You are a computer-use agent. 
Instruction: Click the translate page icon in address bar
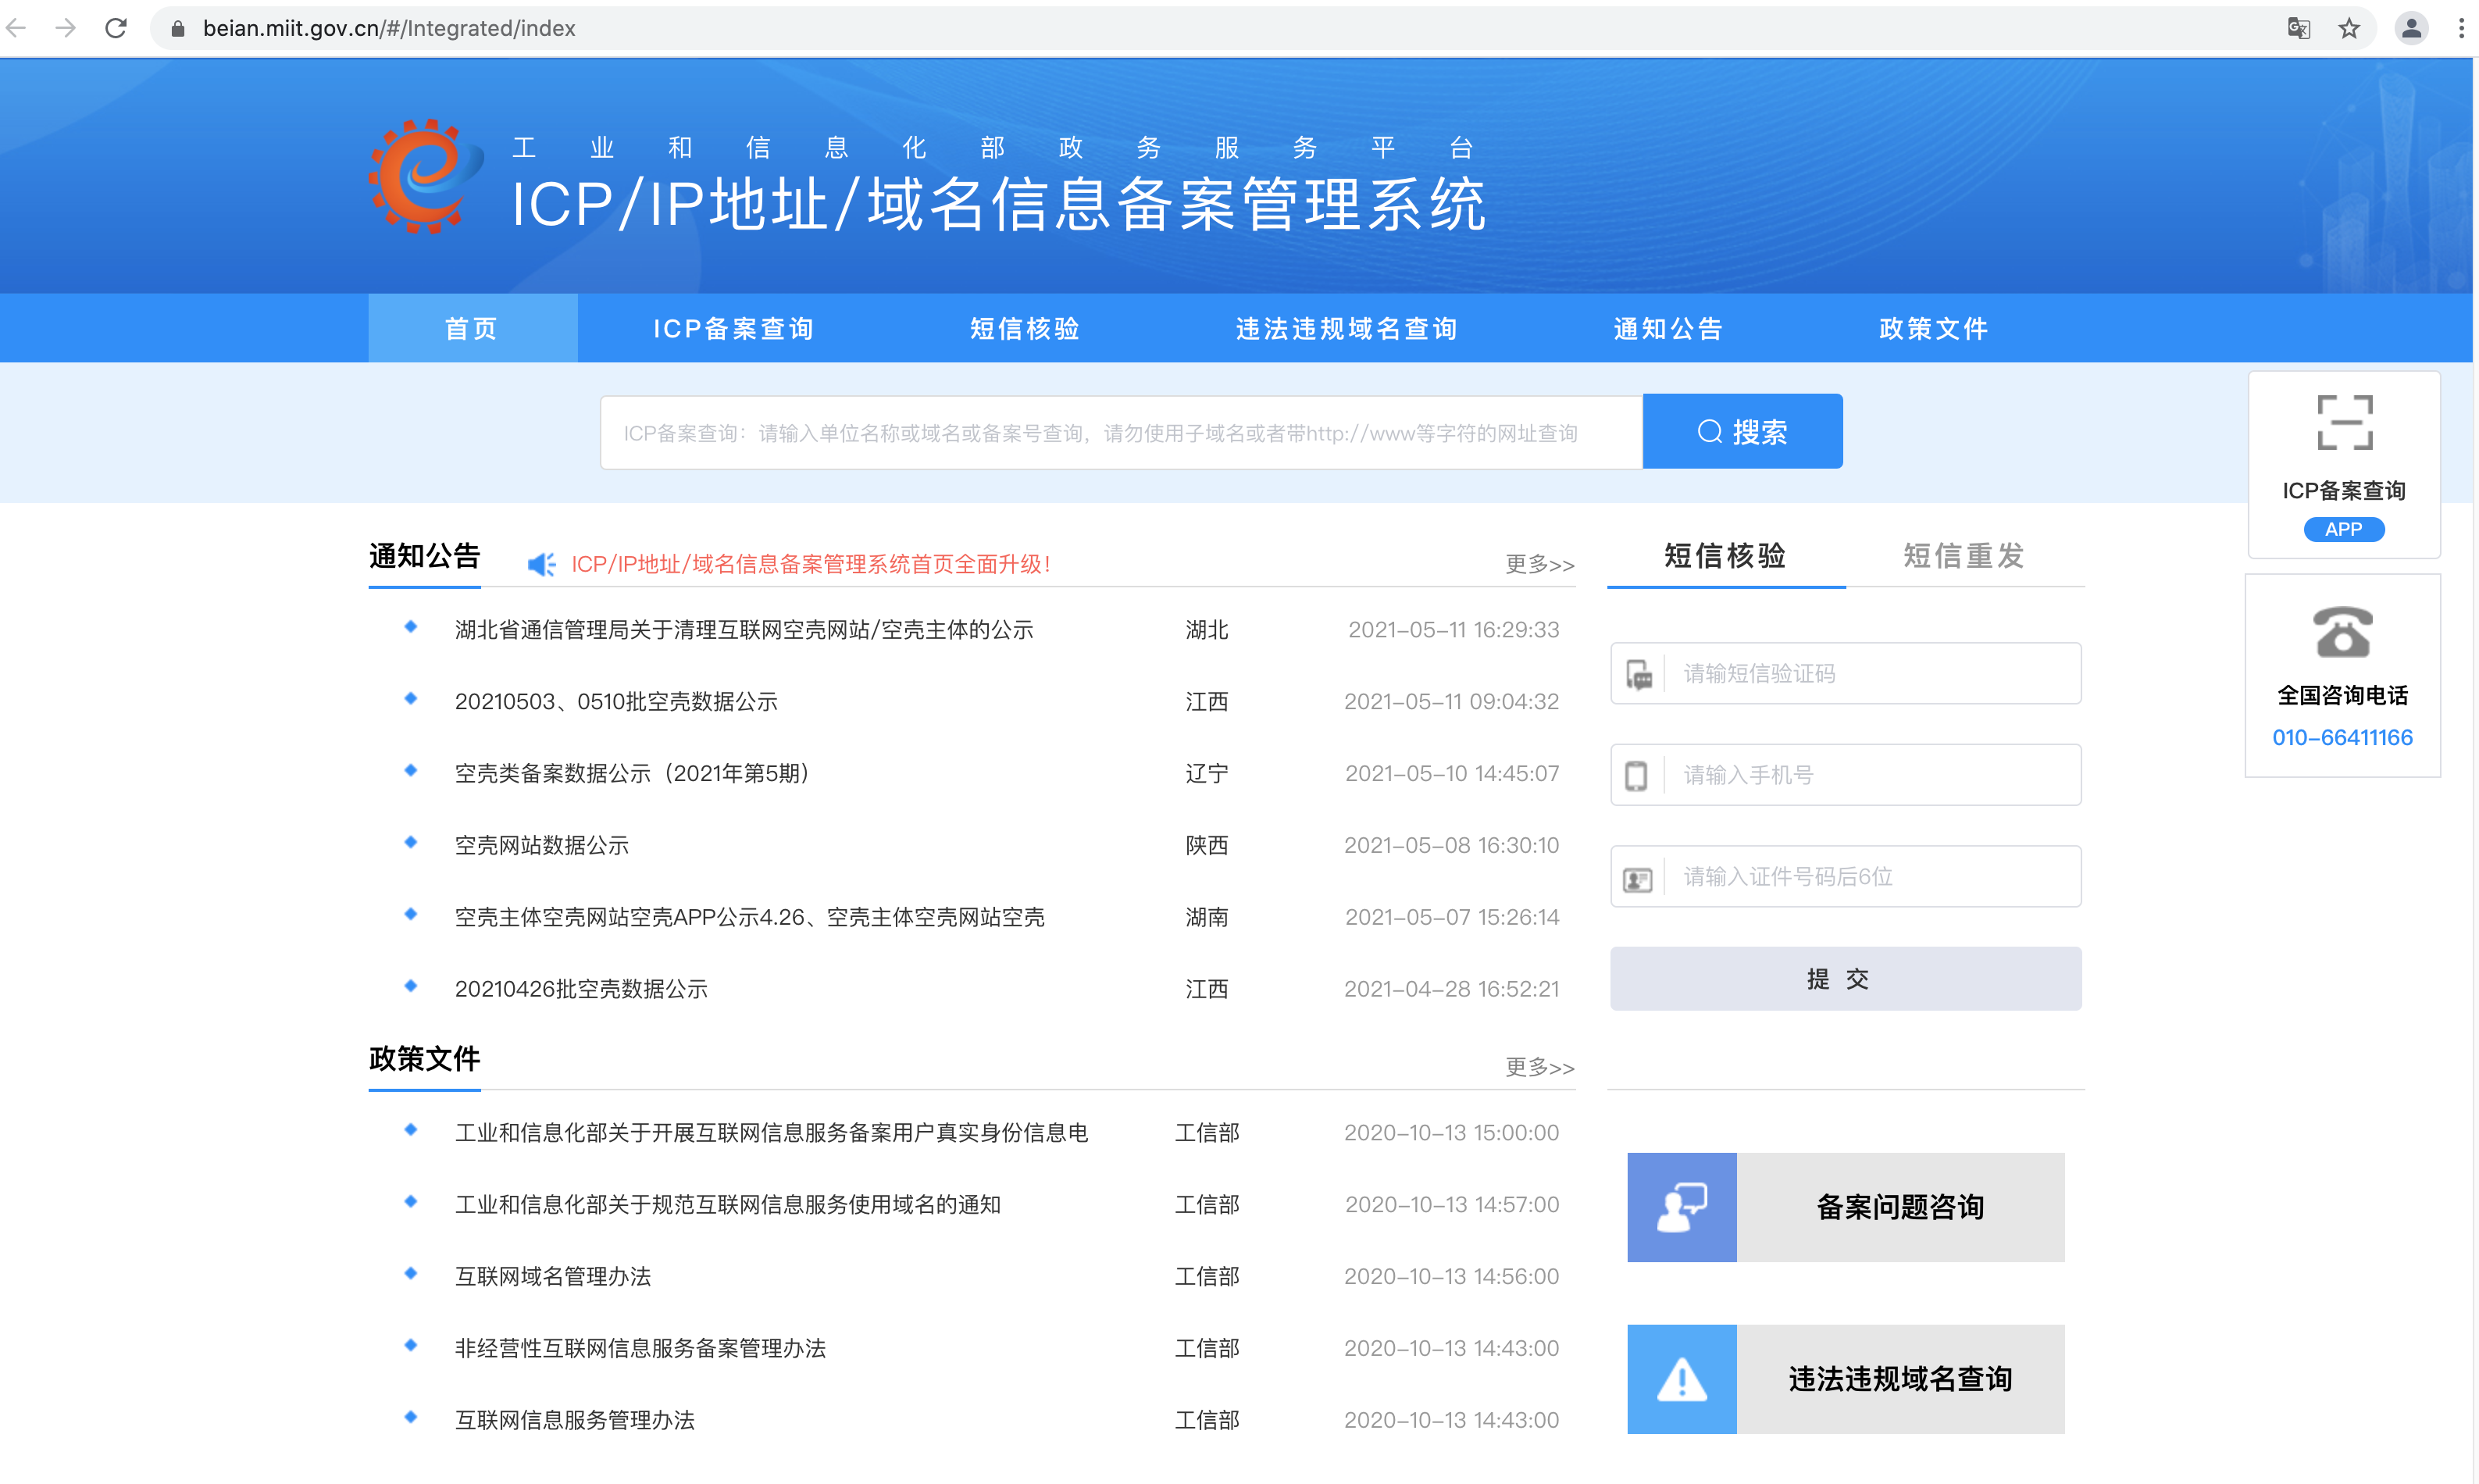pyautogui.click(x=2298, y=28)
